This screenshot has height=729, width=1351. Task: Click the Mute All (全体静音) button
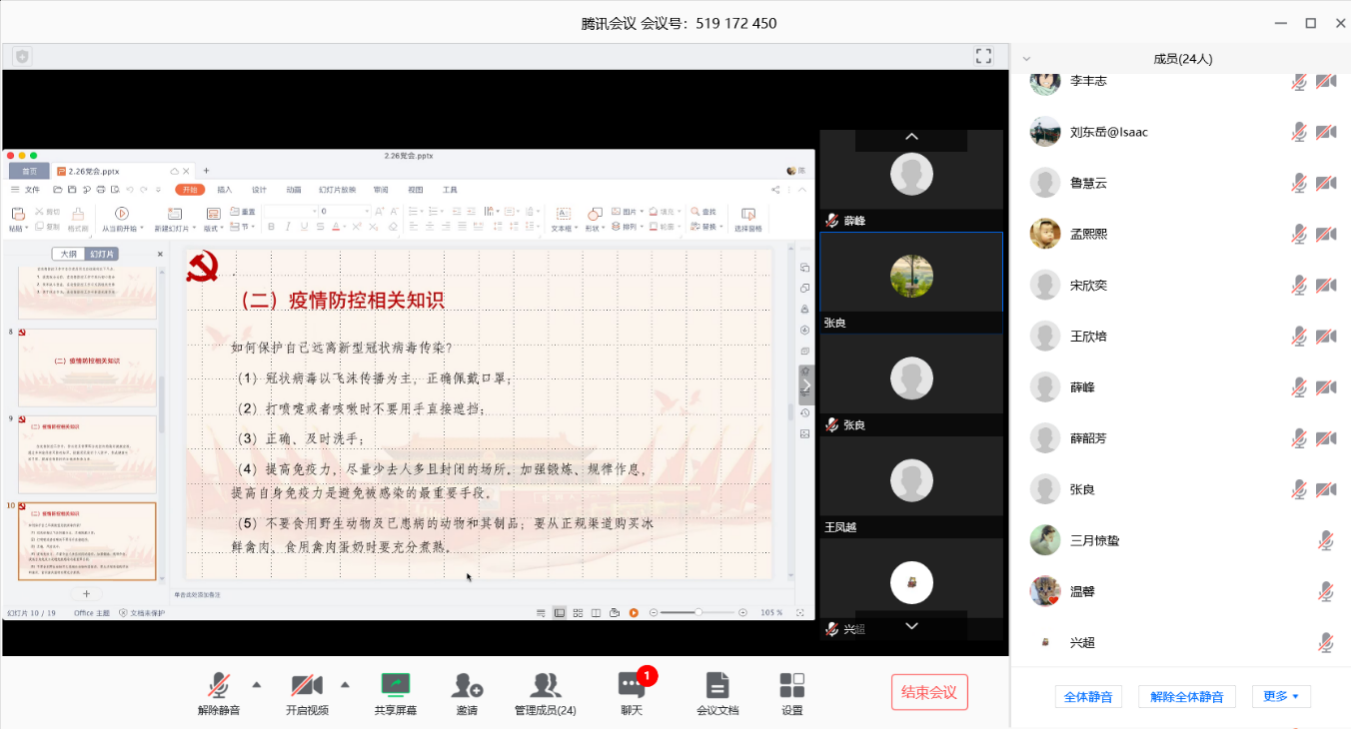pos(1088,697)
